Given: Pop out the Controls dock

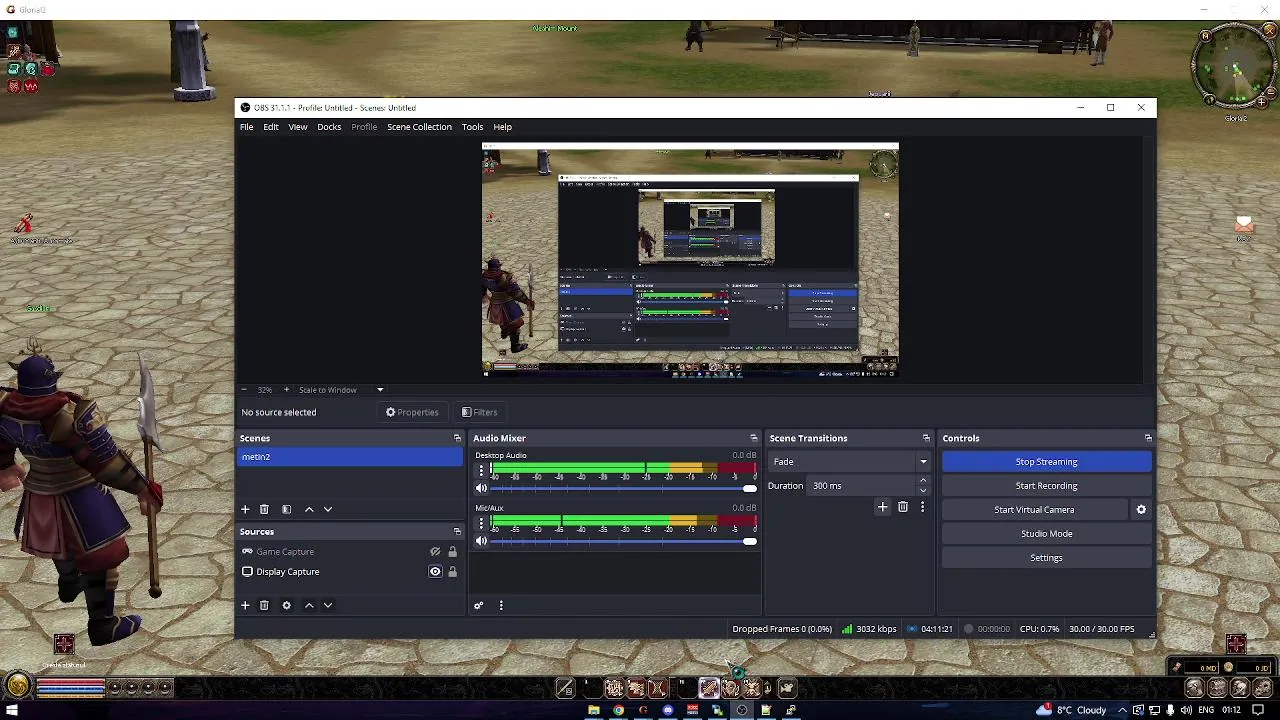Looking at the screenshot, I should [x=1148, y=438].
